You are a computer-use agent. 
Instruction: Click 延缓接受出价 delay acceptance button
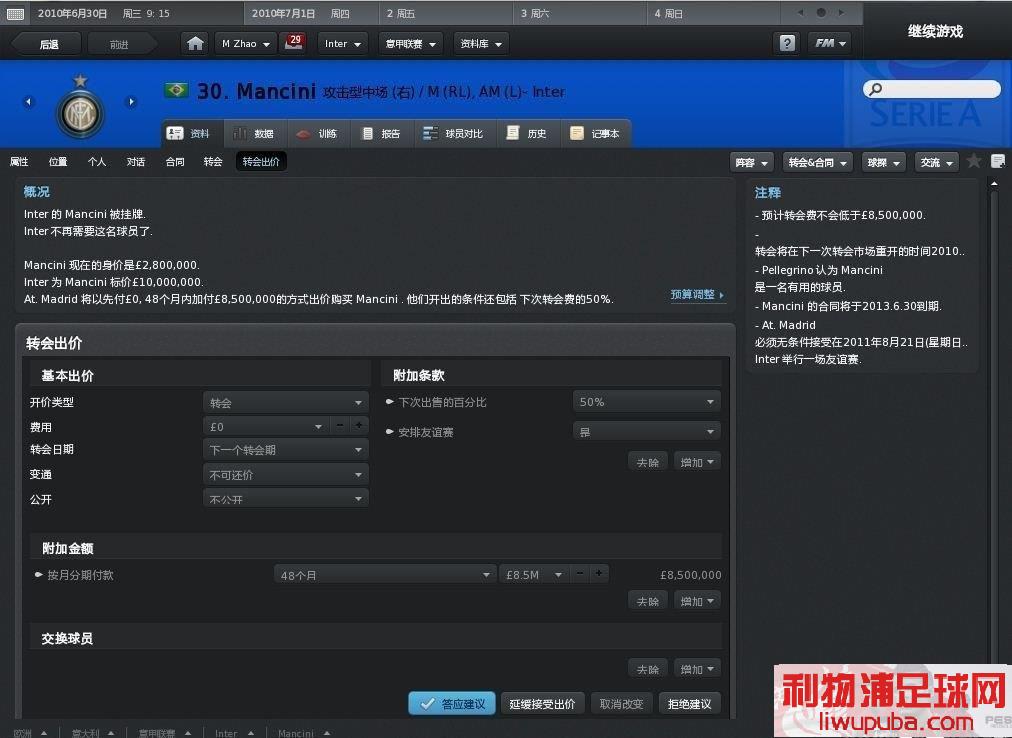[x=542, y=704]
